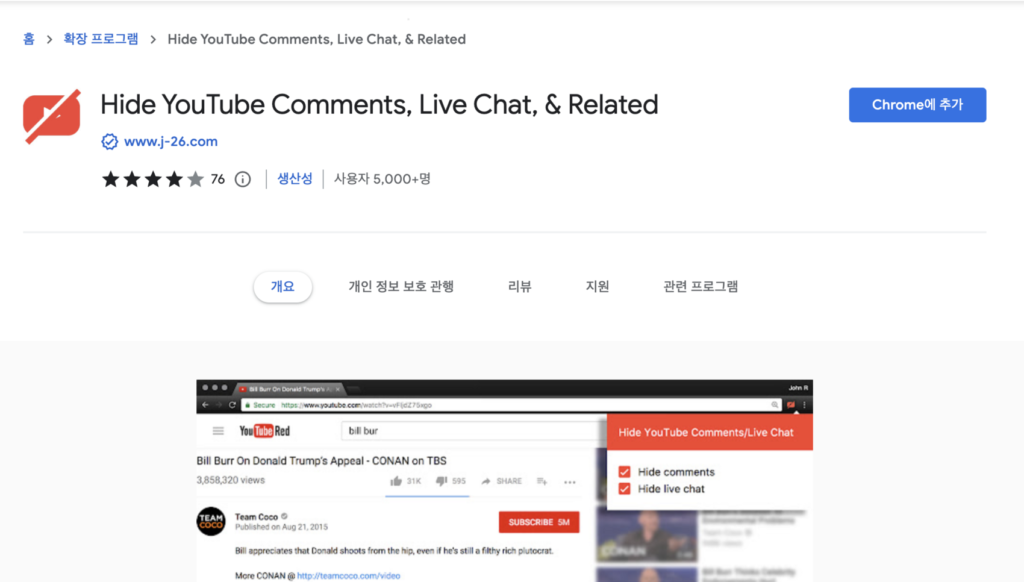Click the preview browser address bar
The image size is (1024, 582).
click(x=511, y=405)
